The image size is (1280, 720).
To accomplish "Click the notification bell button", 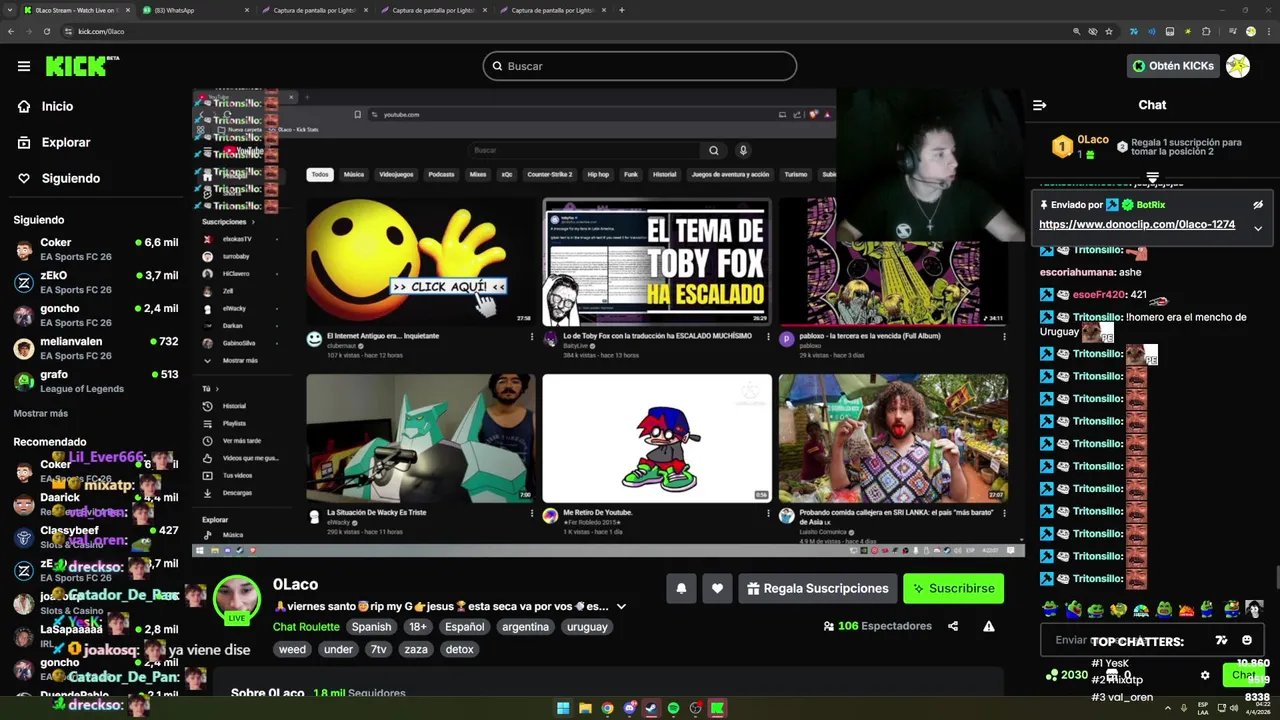I will [x=681, y=588].
